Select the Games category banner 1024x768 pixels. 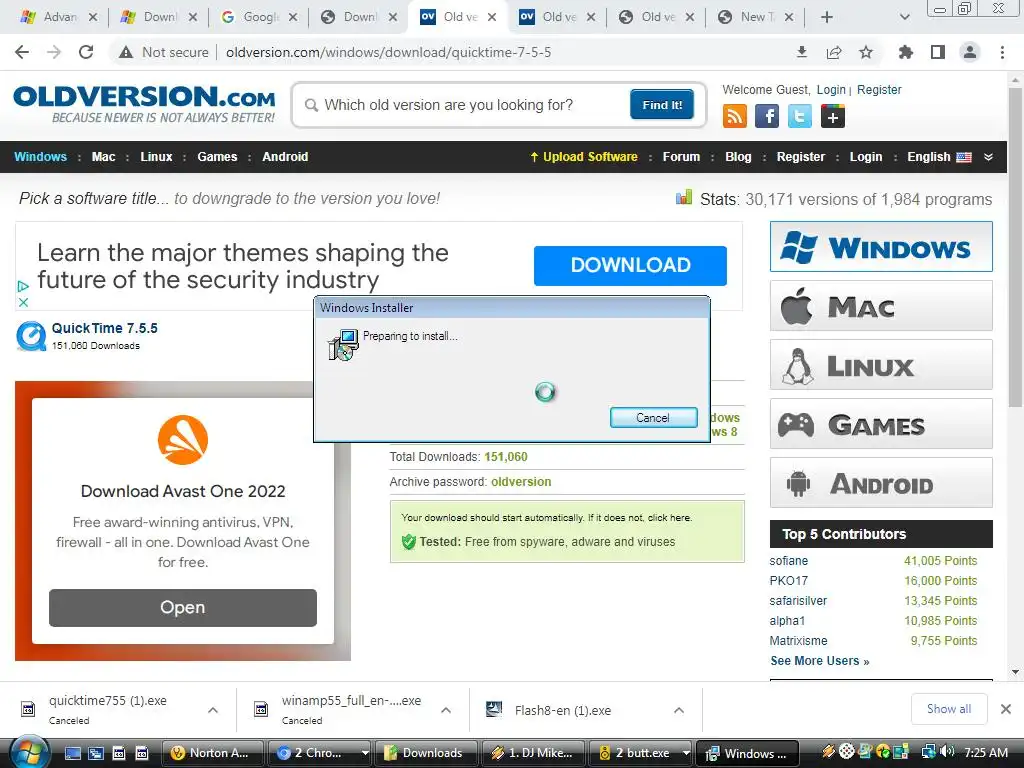point(881,424)
